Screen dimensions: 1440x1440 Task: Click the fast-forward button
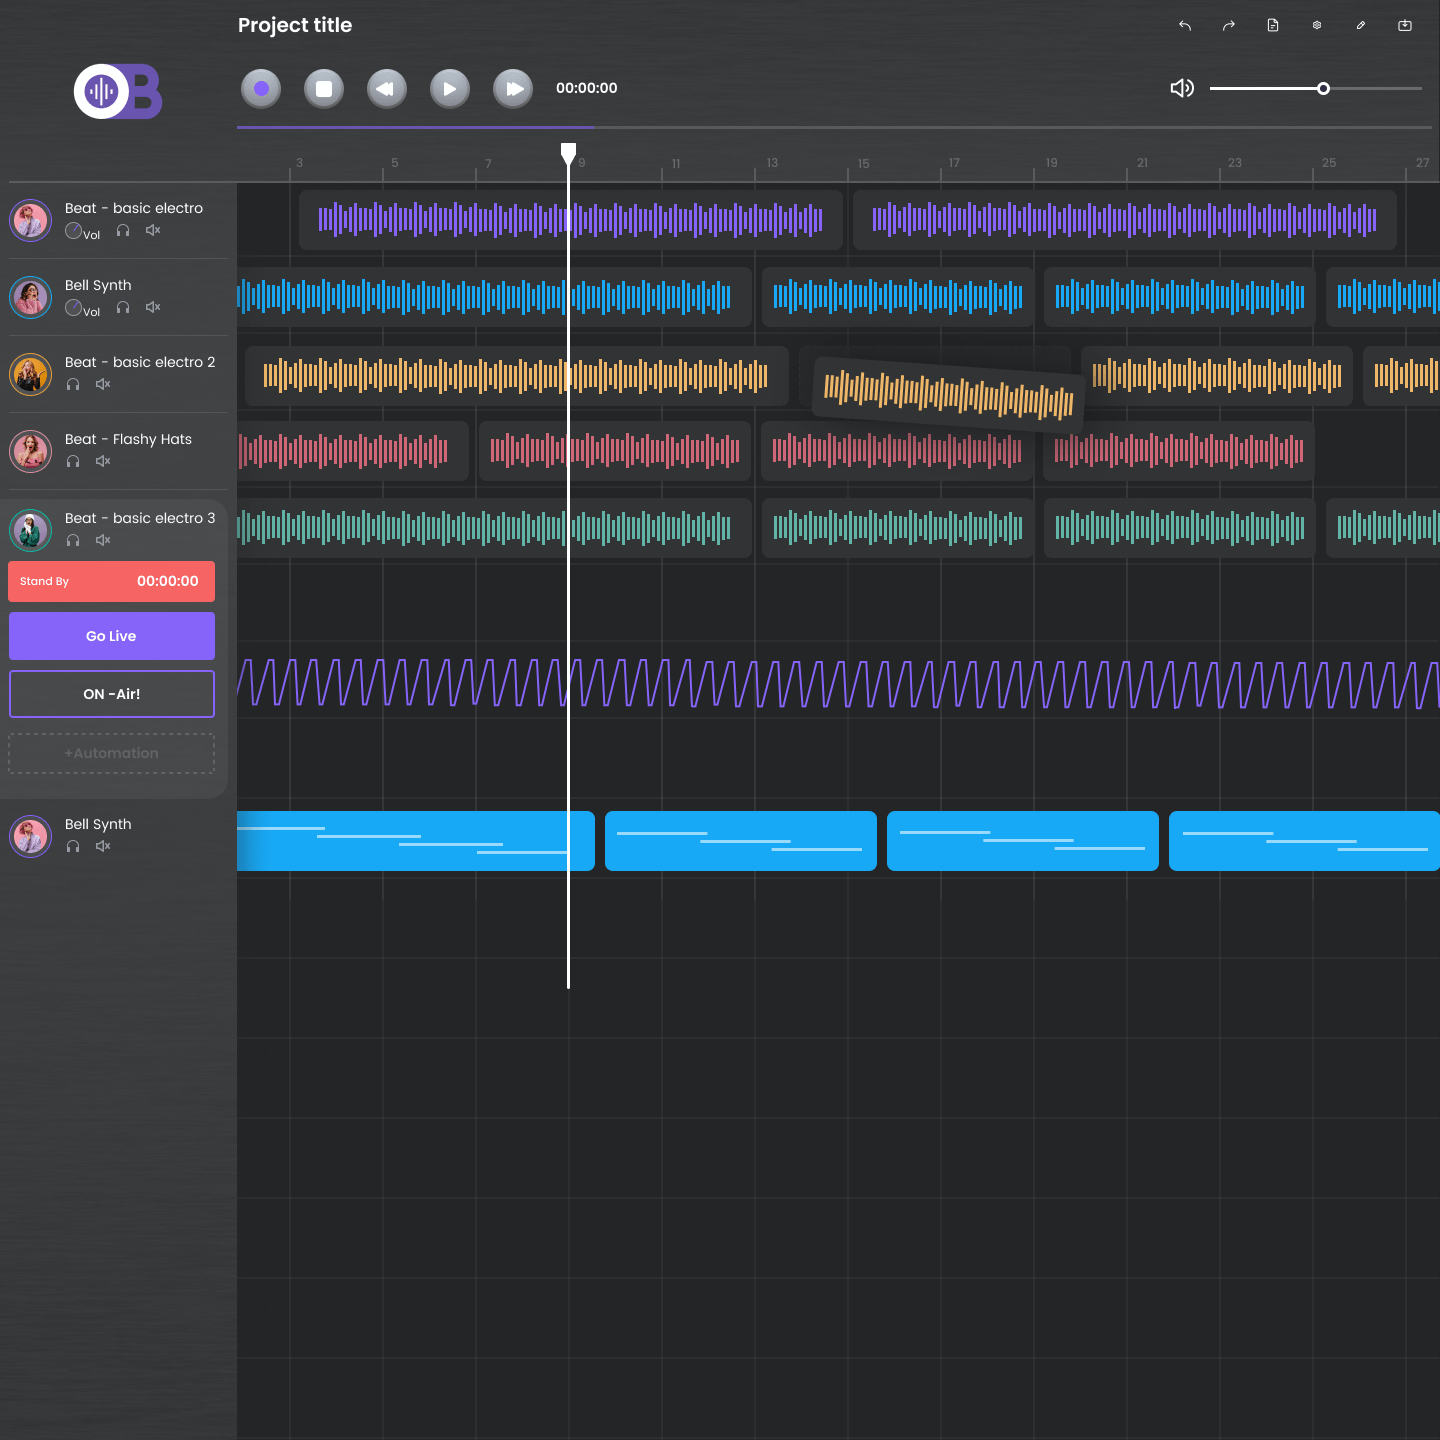(513, 89)
